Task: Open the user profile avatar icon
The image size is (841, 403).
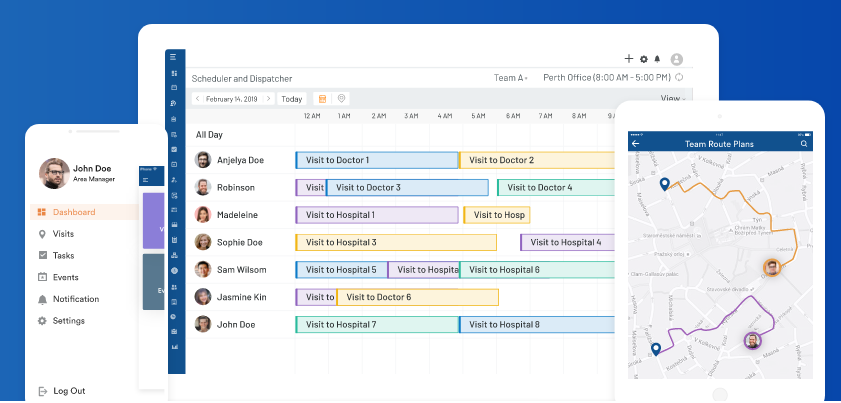Action: (x=677, y=59)
